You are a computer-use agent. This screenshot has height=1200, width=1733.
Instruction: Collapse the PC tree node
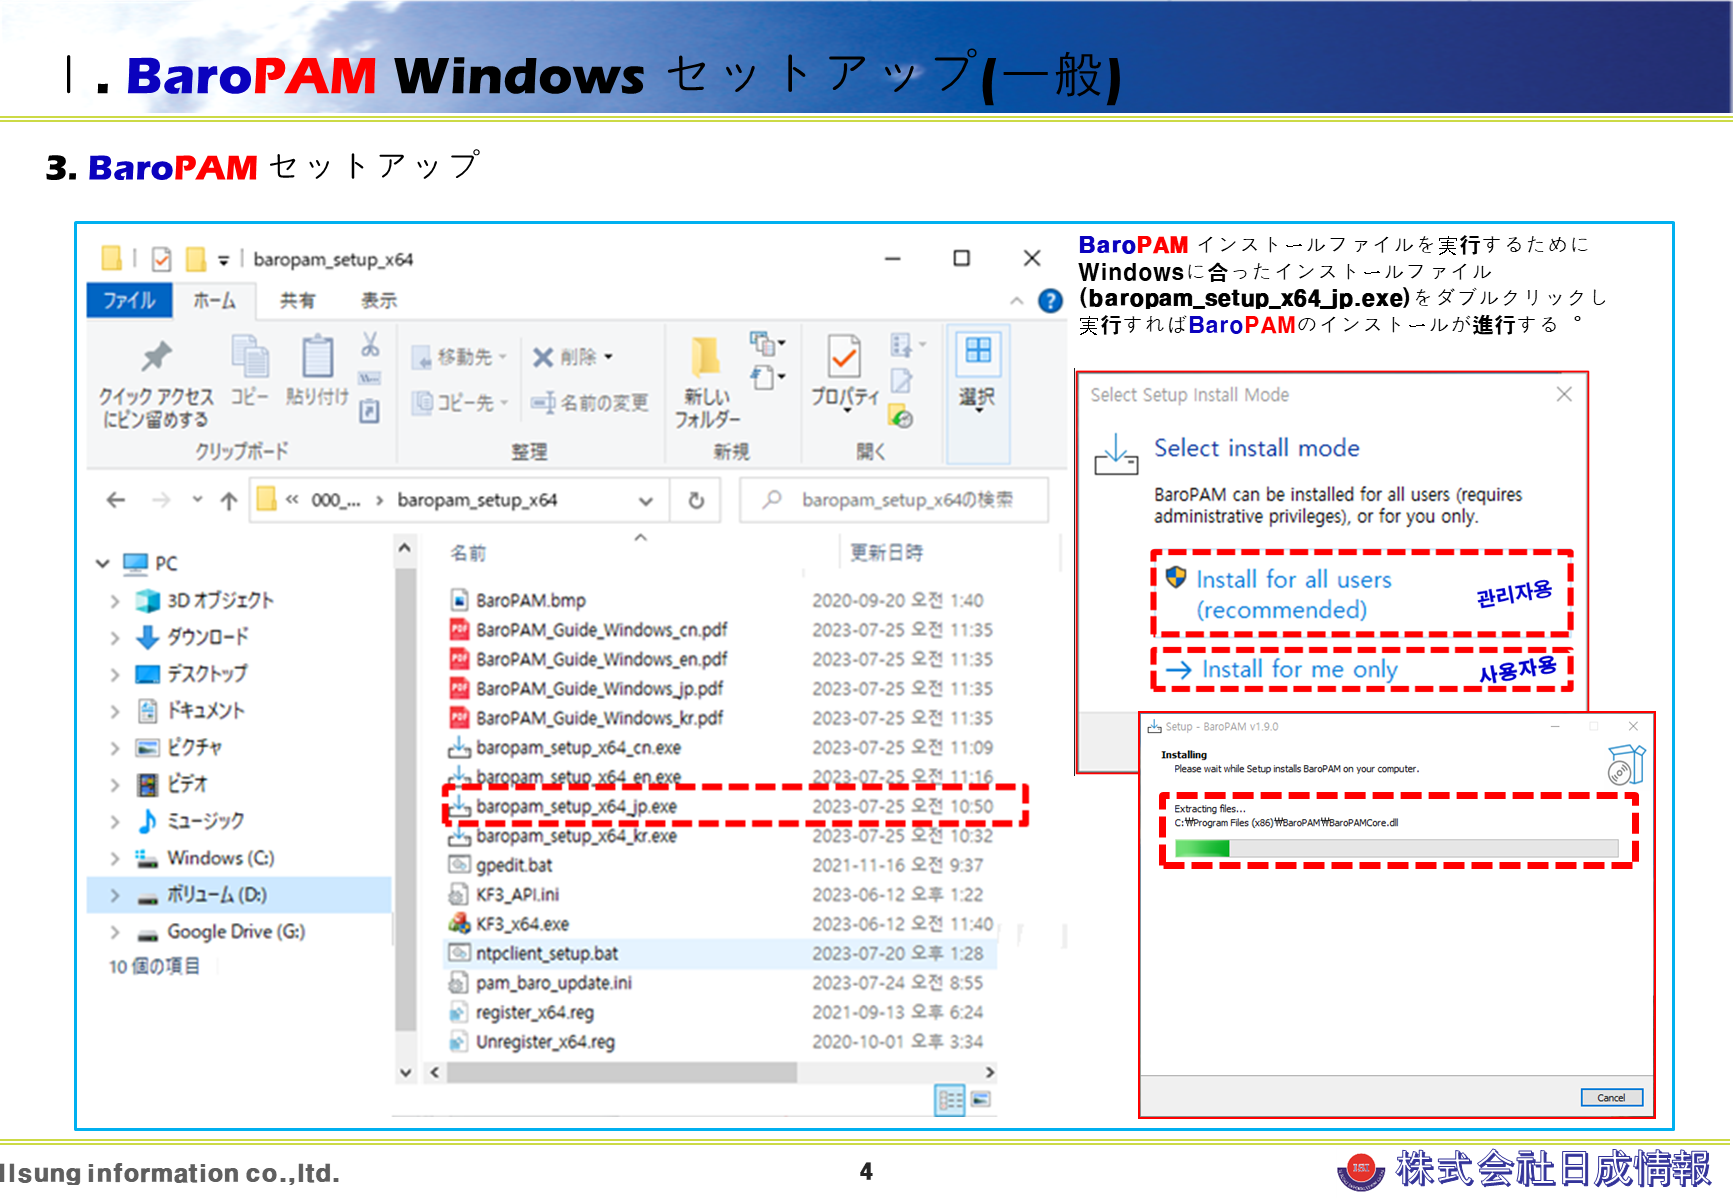102,563
